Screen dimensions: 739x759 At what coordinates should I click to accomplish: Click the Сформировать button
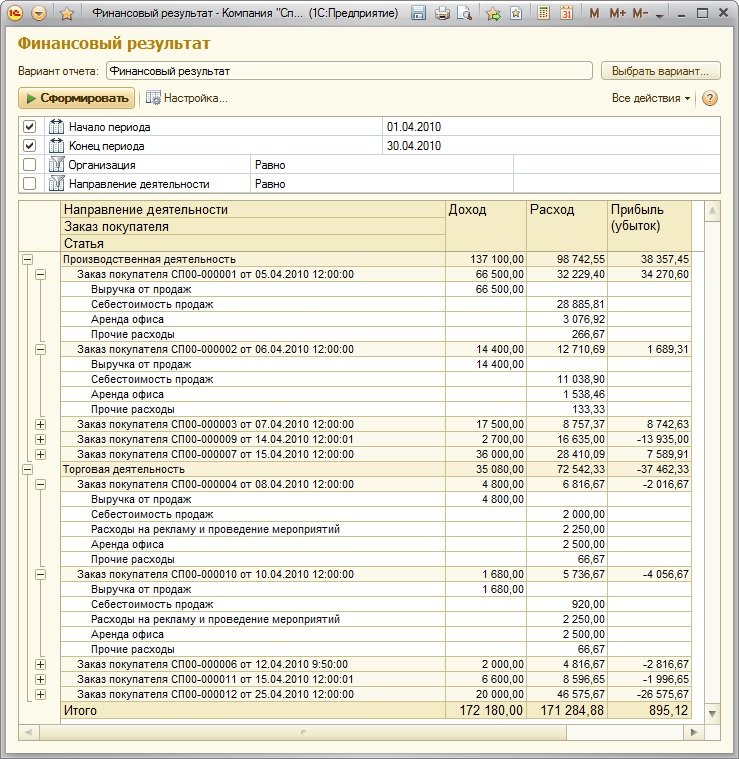(76, 98)
